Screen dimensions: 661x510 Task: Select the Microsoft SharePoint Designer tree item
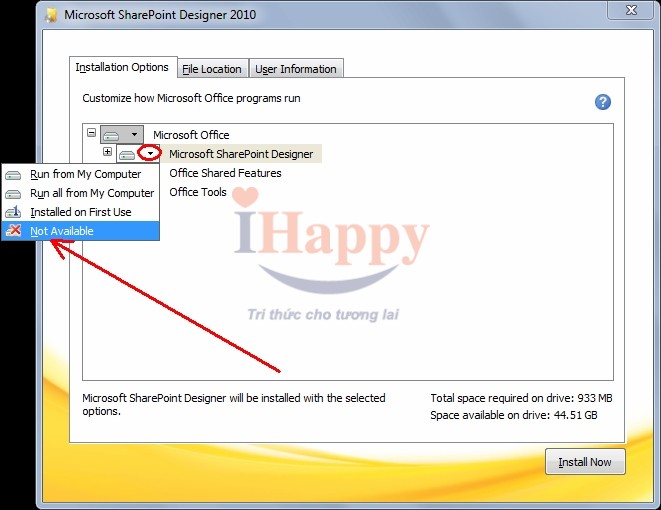tap(241, 154)
